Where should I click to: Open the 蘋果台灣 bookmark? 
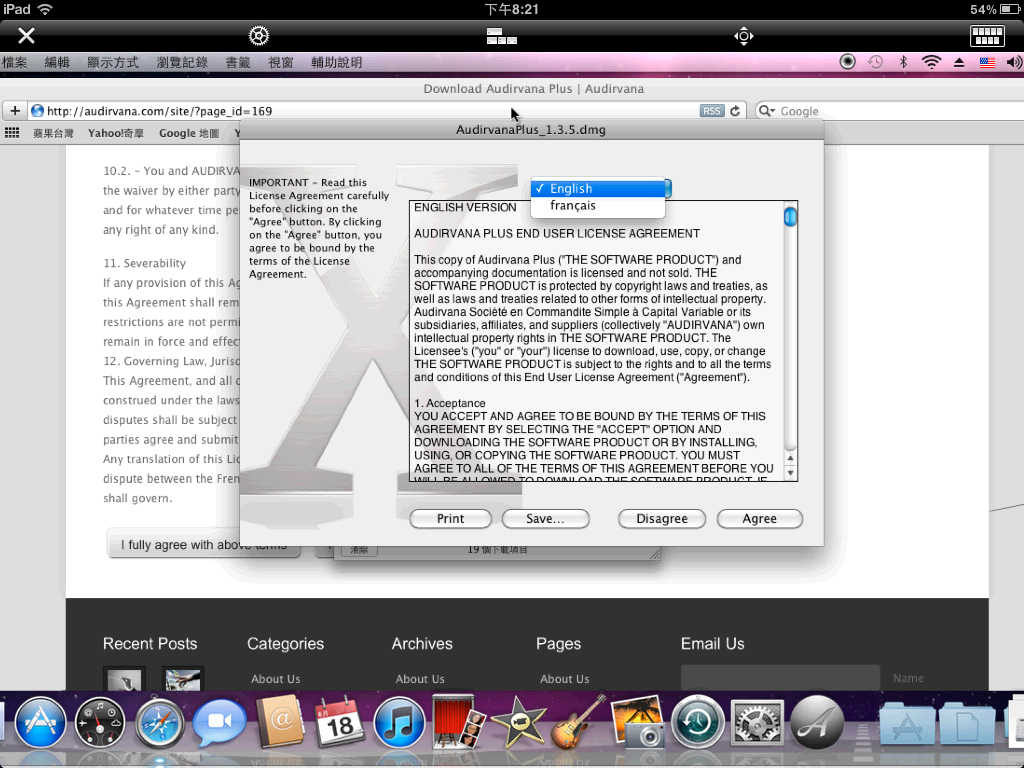54,133
